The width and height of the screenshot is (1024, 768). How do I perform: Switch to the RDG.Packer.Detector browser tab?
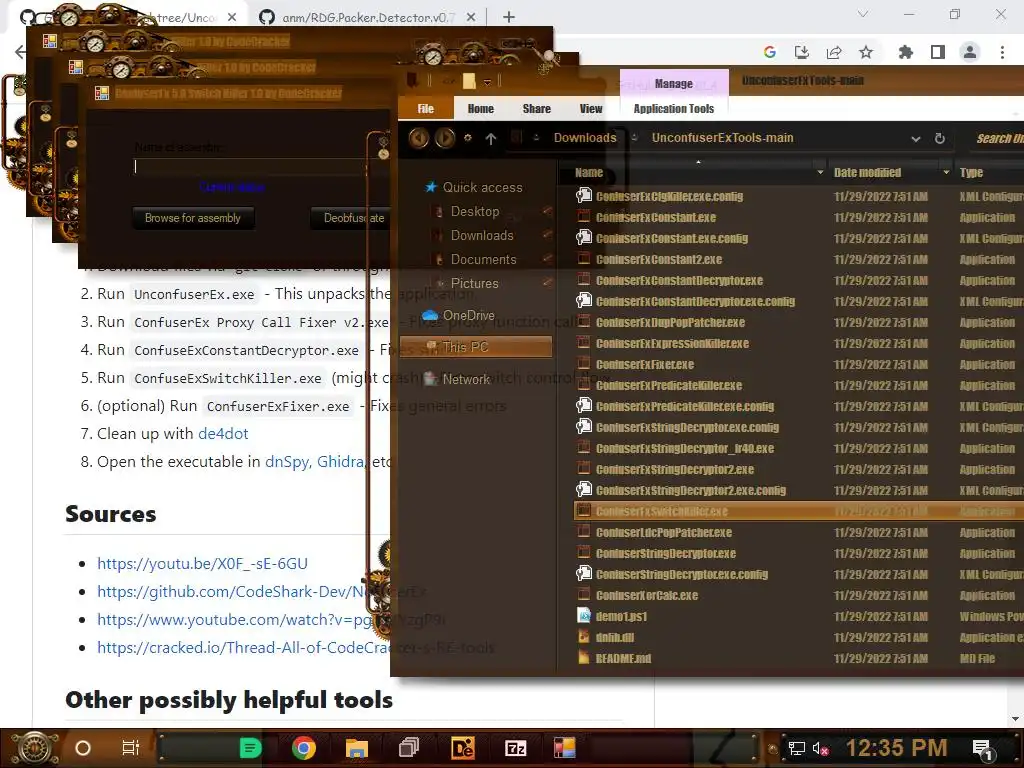[x=368, y=18]
